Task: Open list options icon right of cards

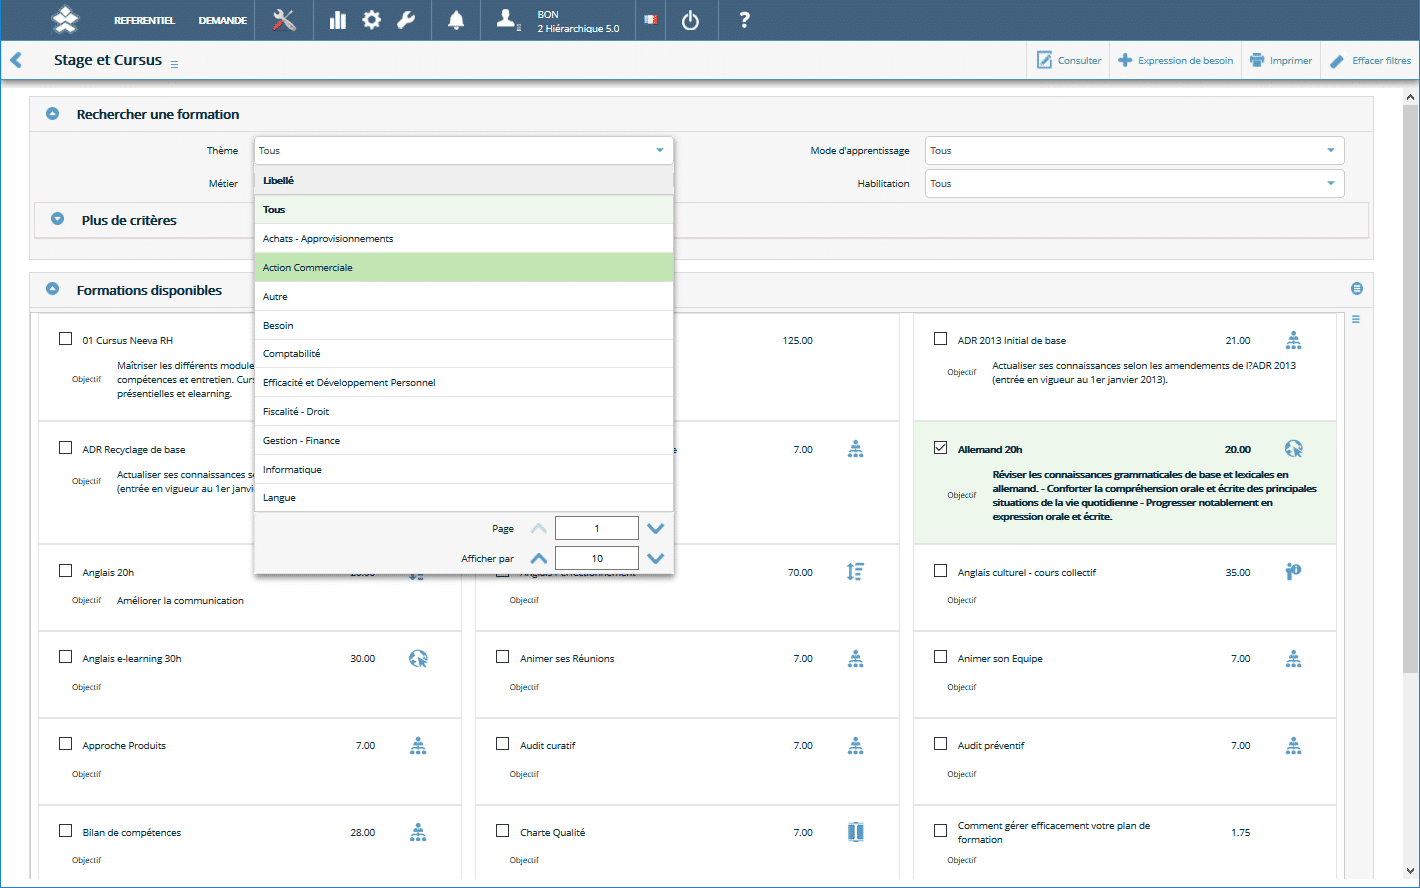Action: 1356,320
